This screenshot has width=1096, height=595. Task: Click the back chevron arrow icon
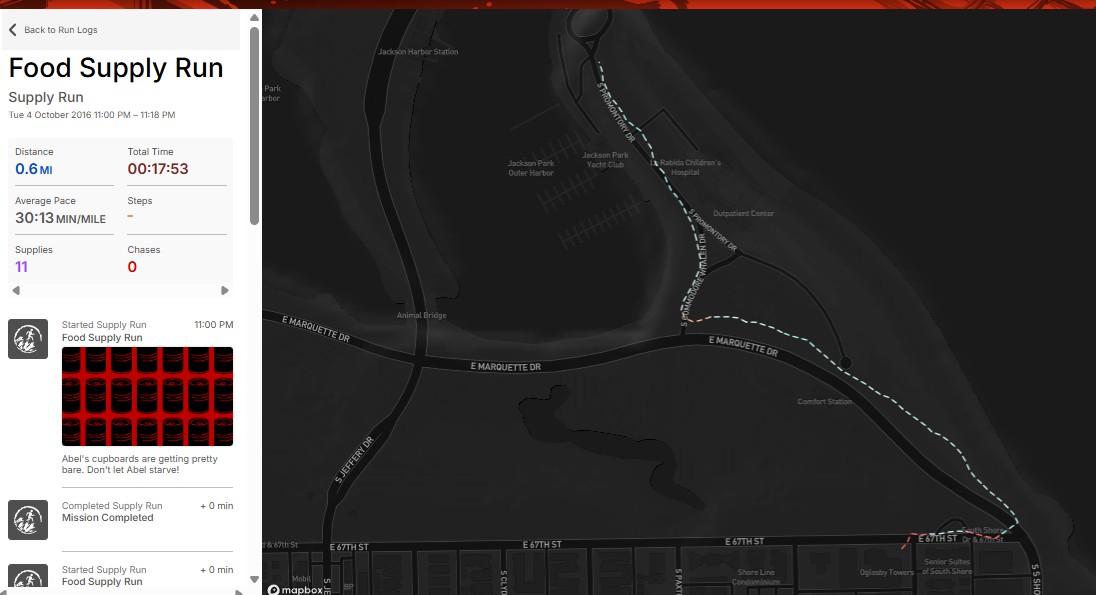pyautogui.click(x=13, y=29)
